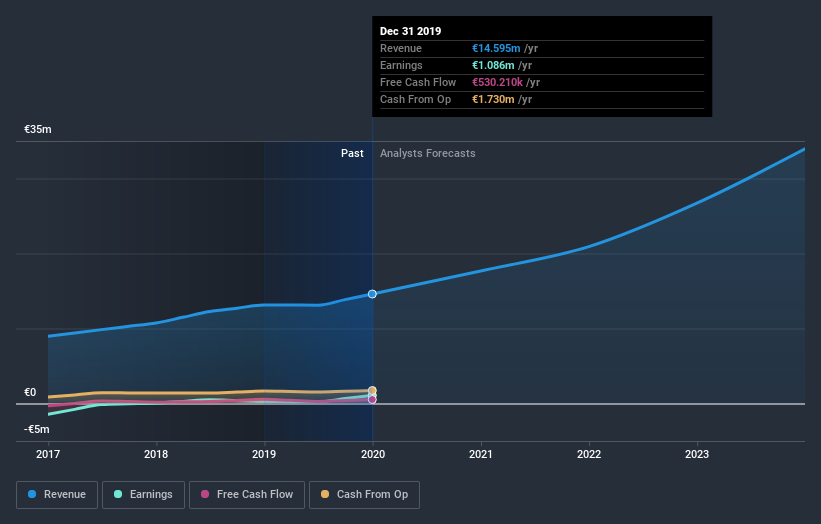Select the 2020 x-axis label
This screenshot has height=524, width=821.
(x=373, y=454)
